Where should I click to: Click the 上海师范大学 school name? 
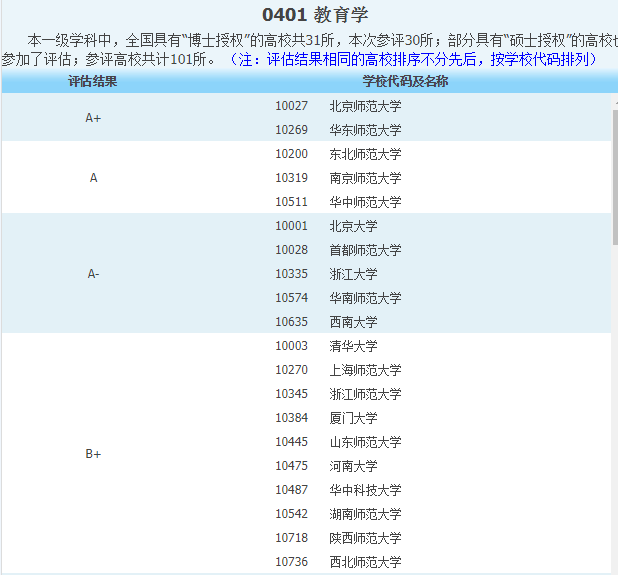pyautogui.click(x=365, y=370)
